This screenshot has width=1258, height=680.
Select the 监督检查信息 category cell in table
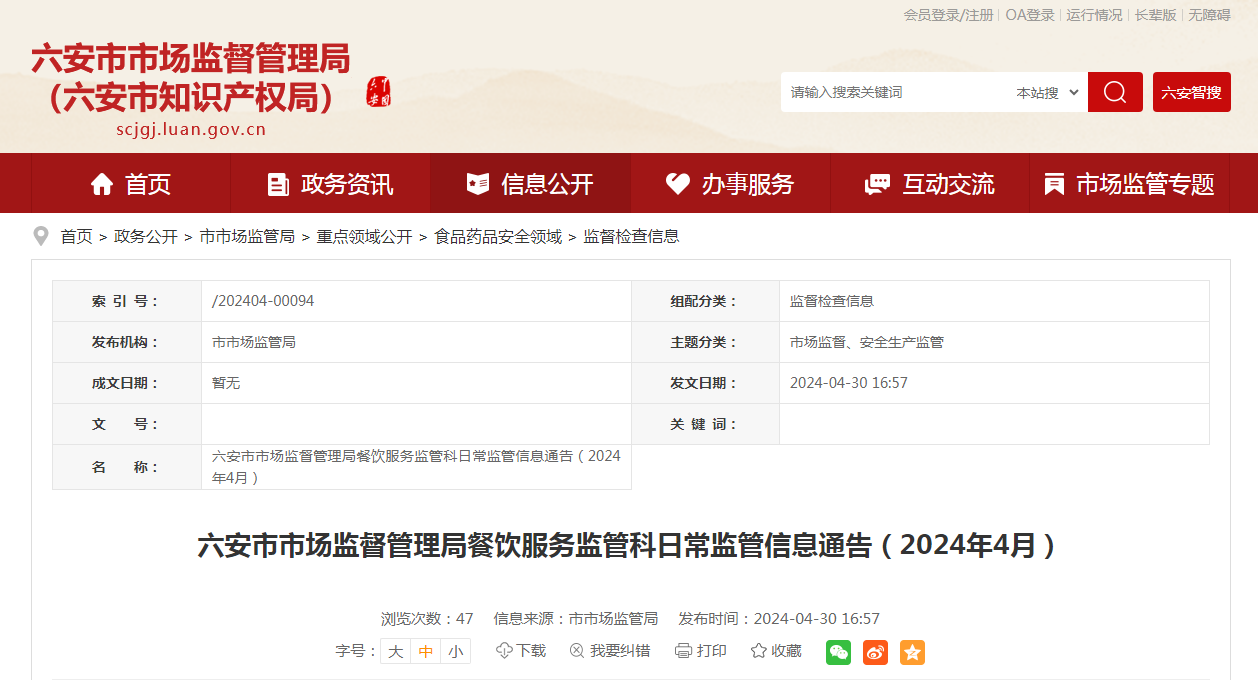832,301
